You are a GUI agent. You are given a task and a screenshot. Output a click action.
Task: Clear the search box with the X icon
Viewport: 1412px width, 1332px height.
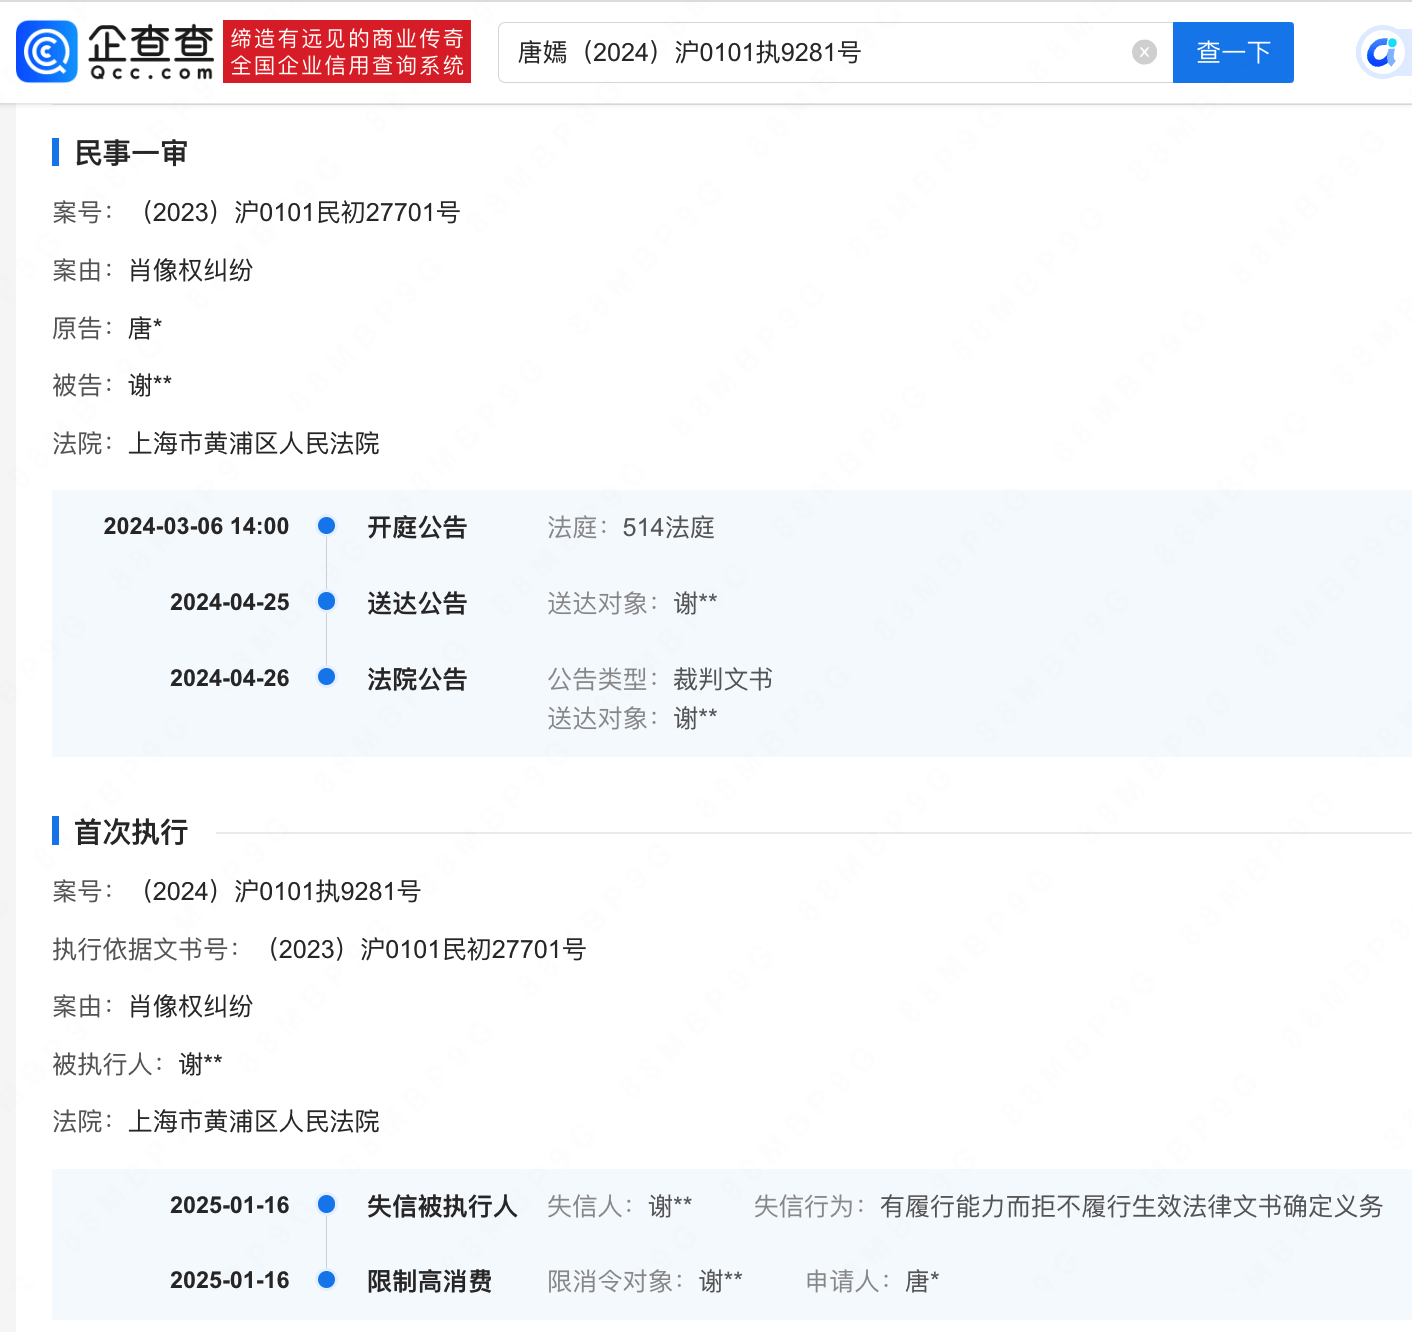coord(1144,52)
